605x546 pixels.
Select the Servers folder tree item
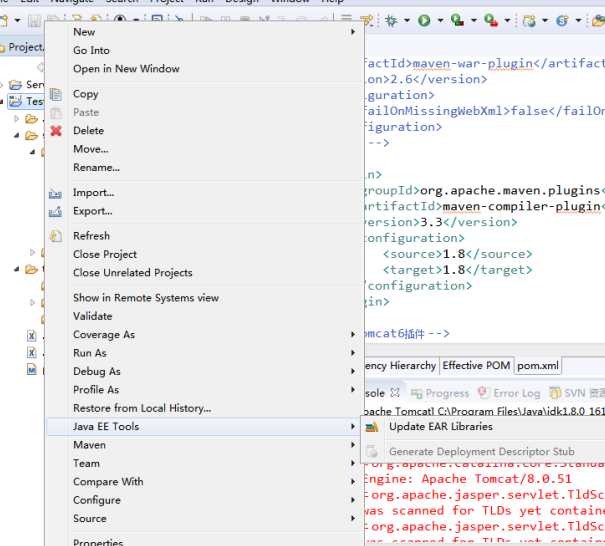click(26, 85)
